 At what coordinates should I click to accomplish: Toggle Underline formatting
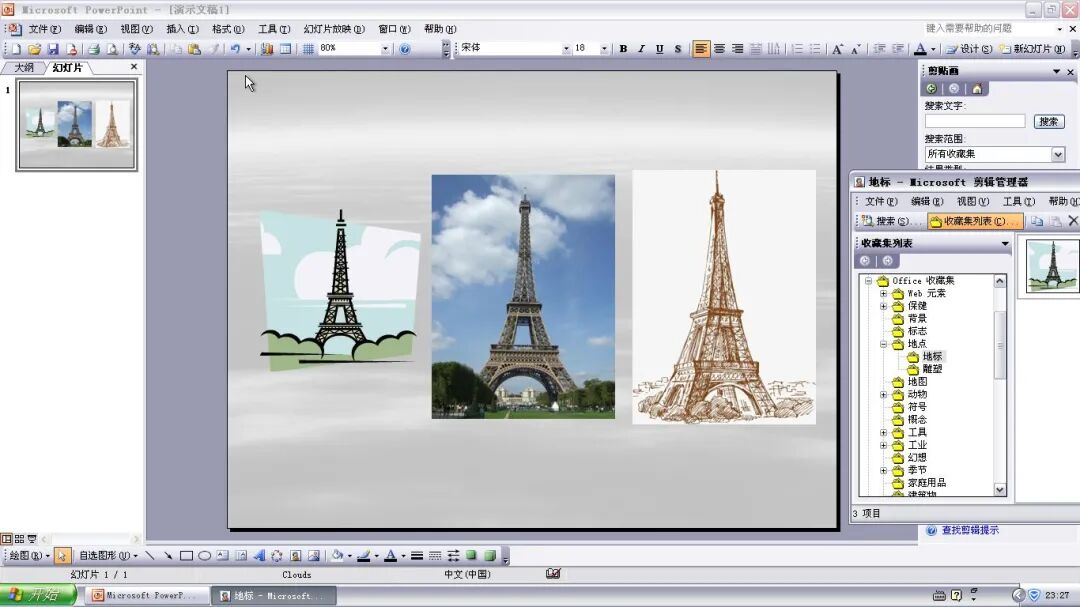point(660,49)
